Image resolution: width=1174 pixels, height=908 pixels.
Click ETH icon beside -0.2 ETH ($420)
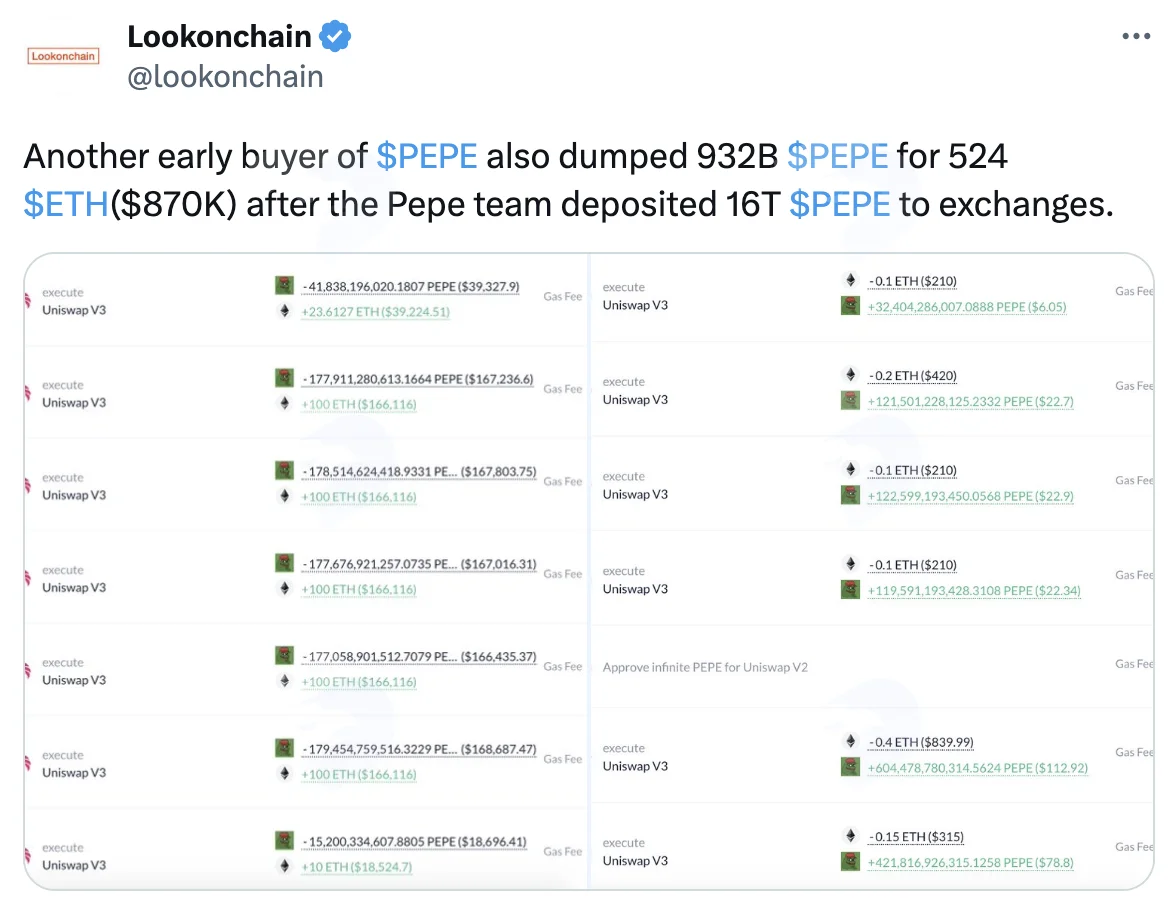tap(851, 374)
